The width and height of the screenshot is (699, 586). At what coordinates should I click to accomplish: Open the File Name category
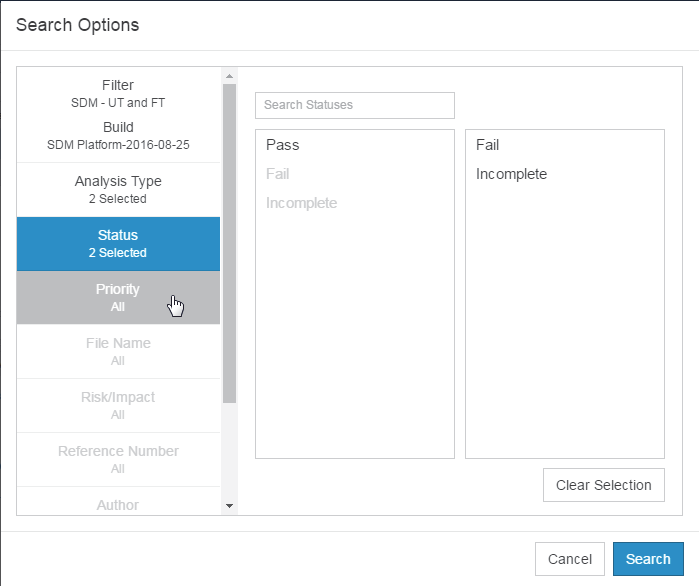coord(118,352)
